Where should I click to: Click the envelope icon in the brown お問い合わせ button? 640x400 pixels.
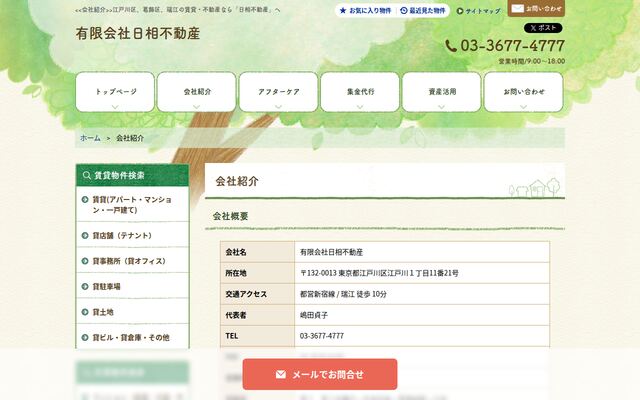(518, 8)
